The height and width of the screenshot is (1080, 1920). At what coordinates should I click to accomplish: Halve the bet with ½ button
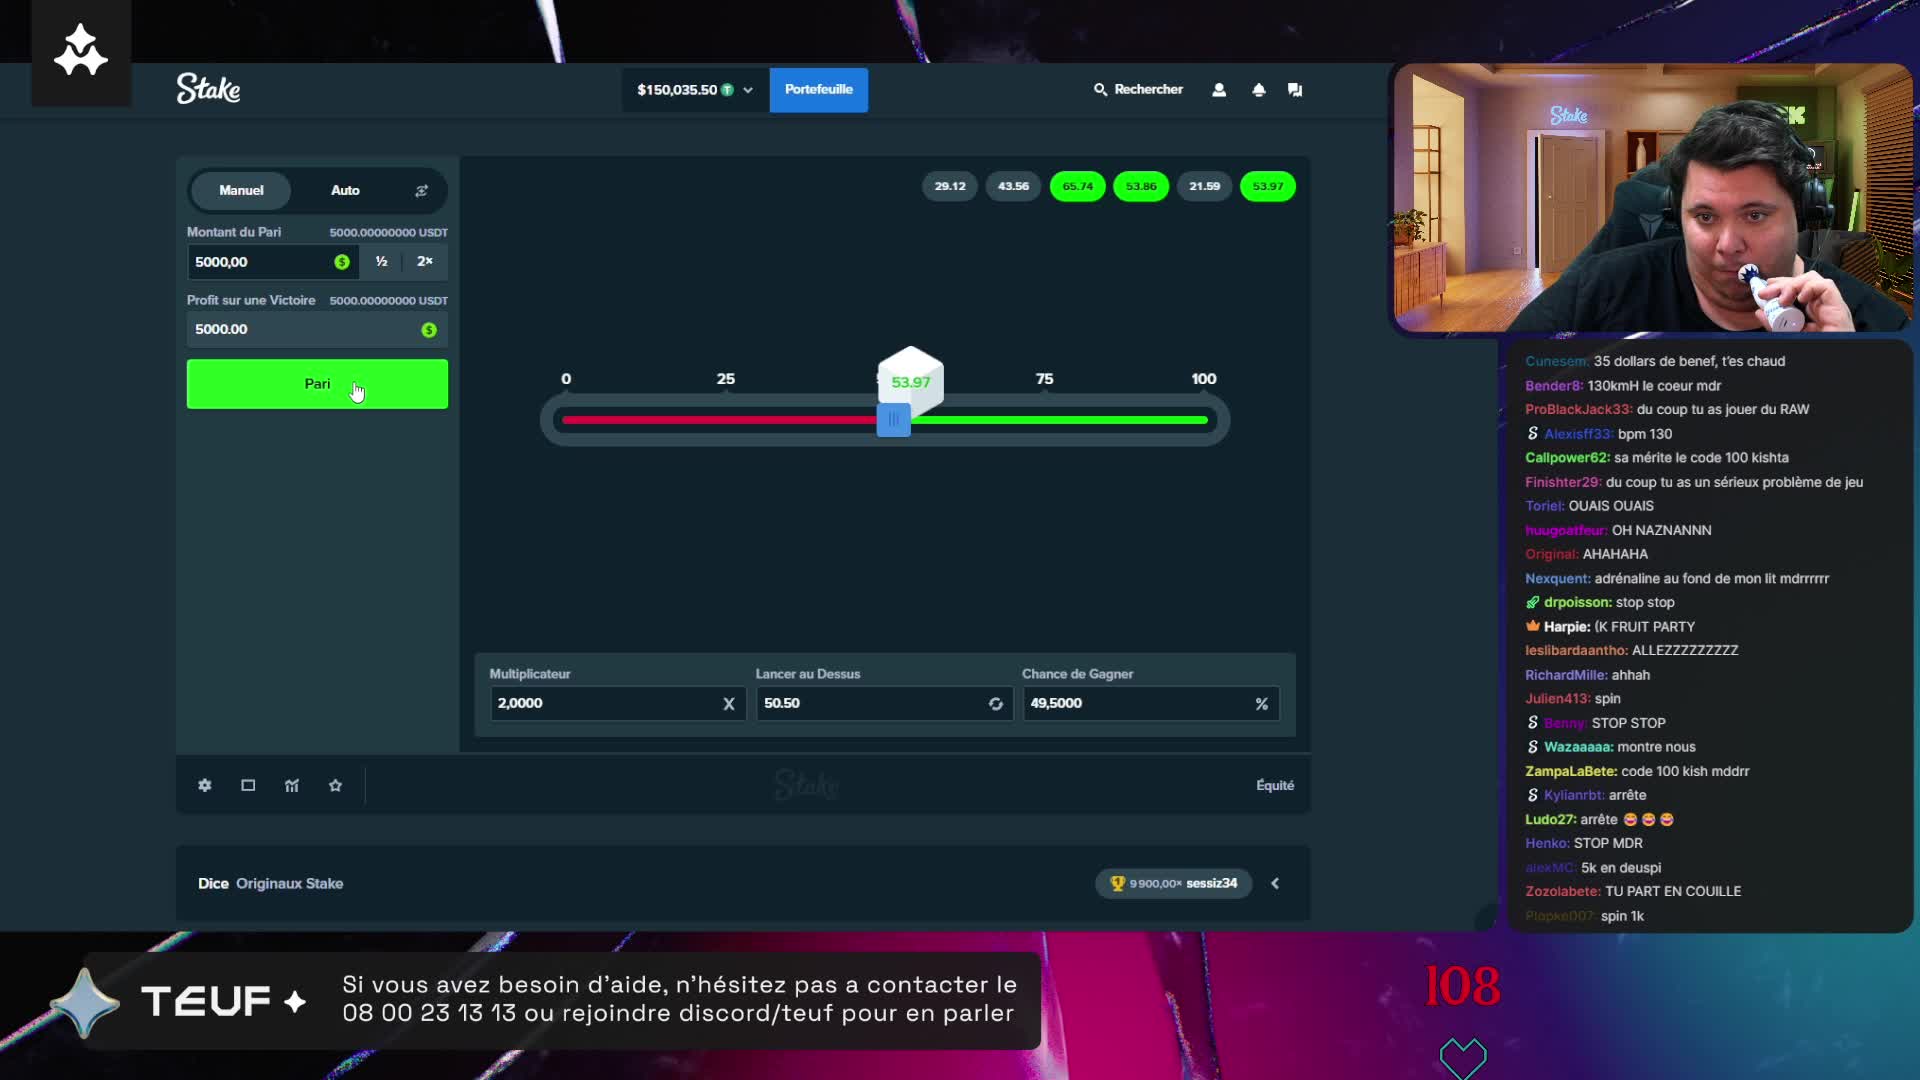click(x=381, y=262)
